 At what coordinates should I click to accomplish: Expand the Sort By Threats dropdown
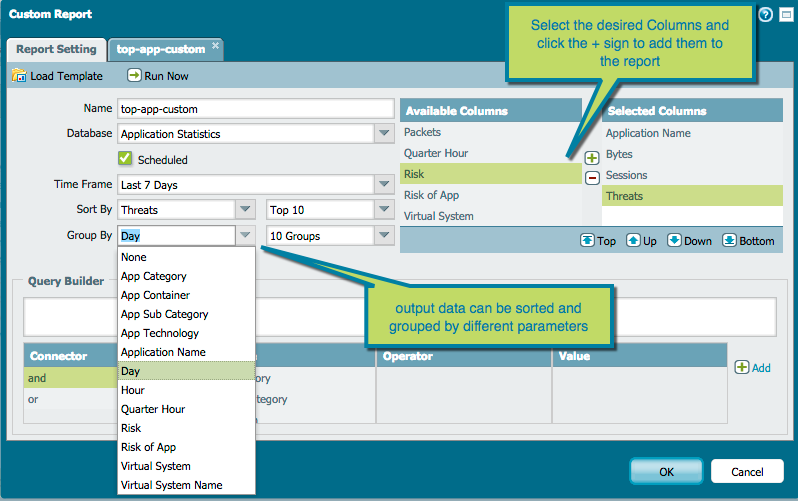[245, 209]
